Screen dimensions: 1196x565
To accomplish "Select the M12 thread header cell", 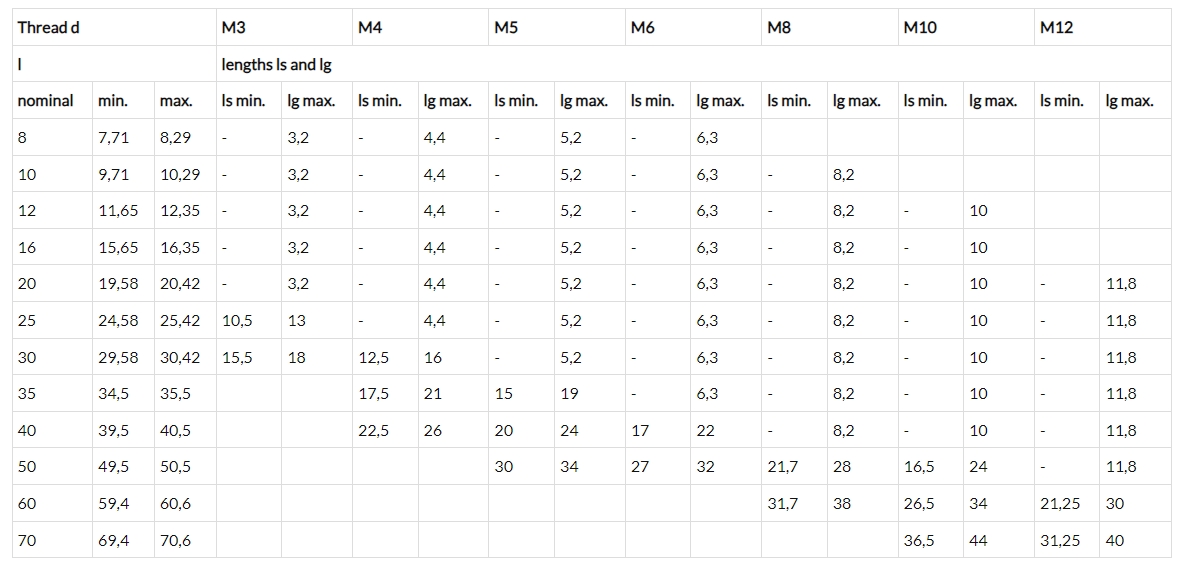I will (x=1102, y=27).
